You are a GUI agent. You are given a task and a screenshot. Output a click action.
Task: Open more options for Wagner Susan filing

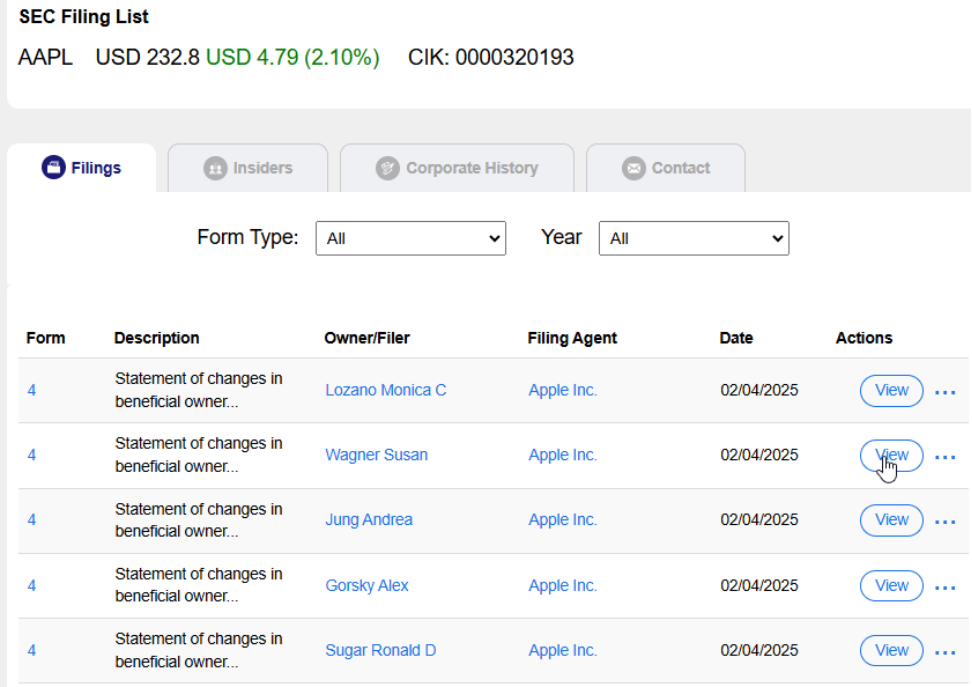tap(945, 457)
